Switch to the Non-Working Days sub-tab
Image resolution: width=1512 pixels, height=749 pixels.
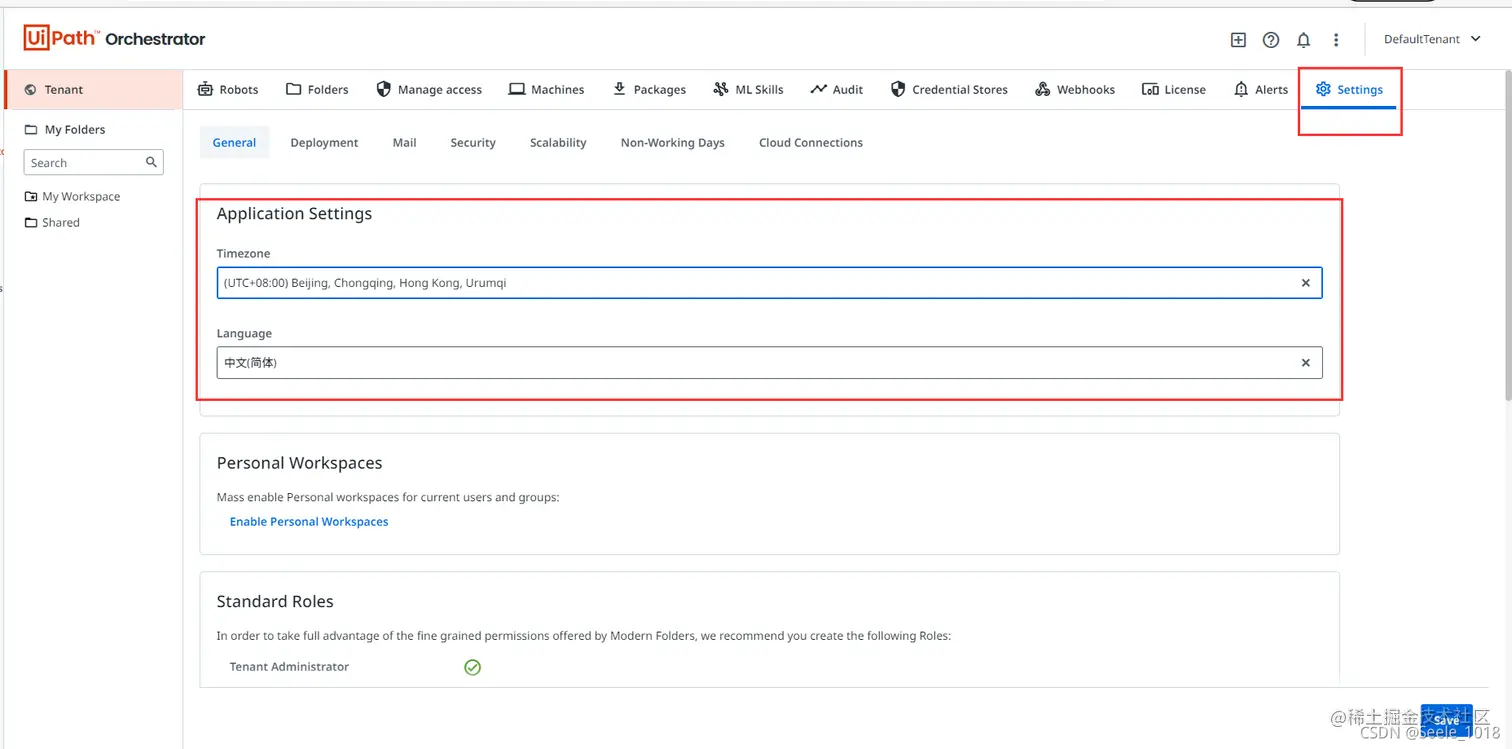tap(672, 143)
